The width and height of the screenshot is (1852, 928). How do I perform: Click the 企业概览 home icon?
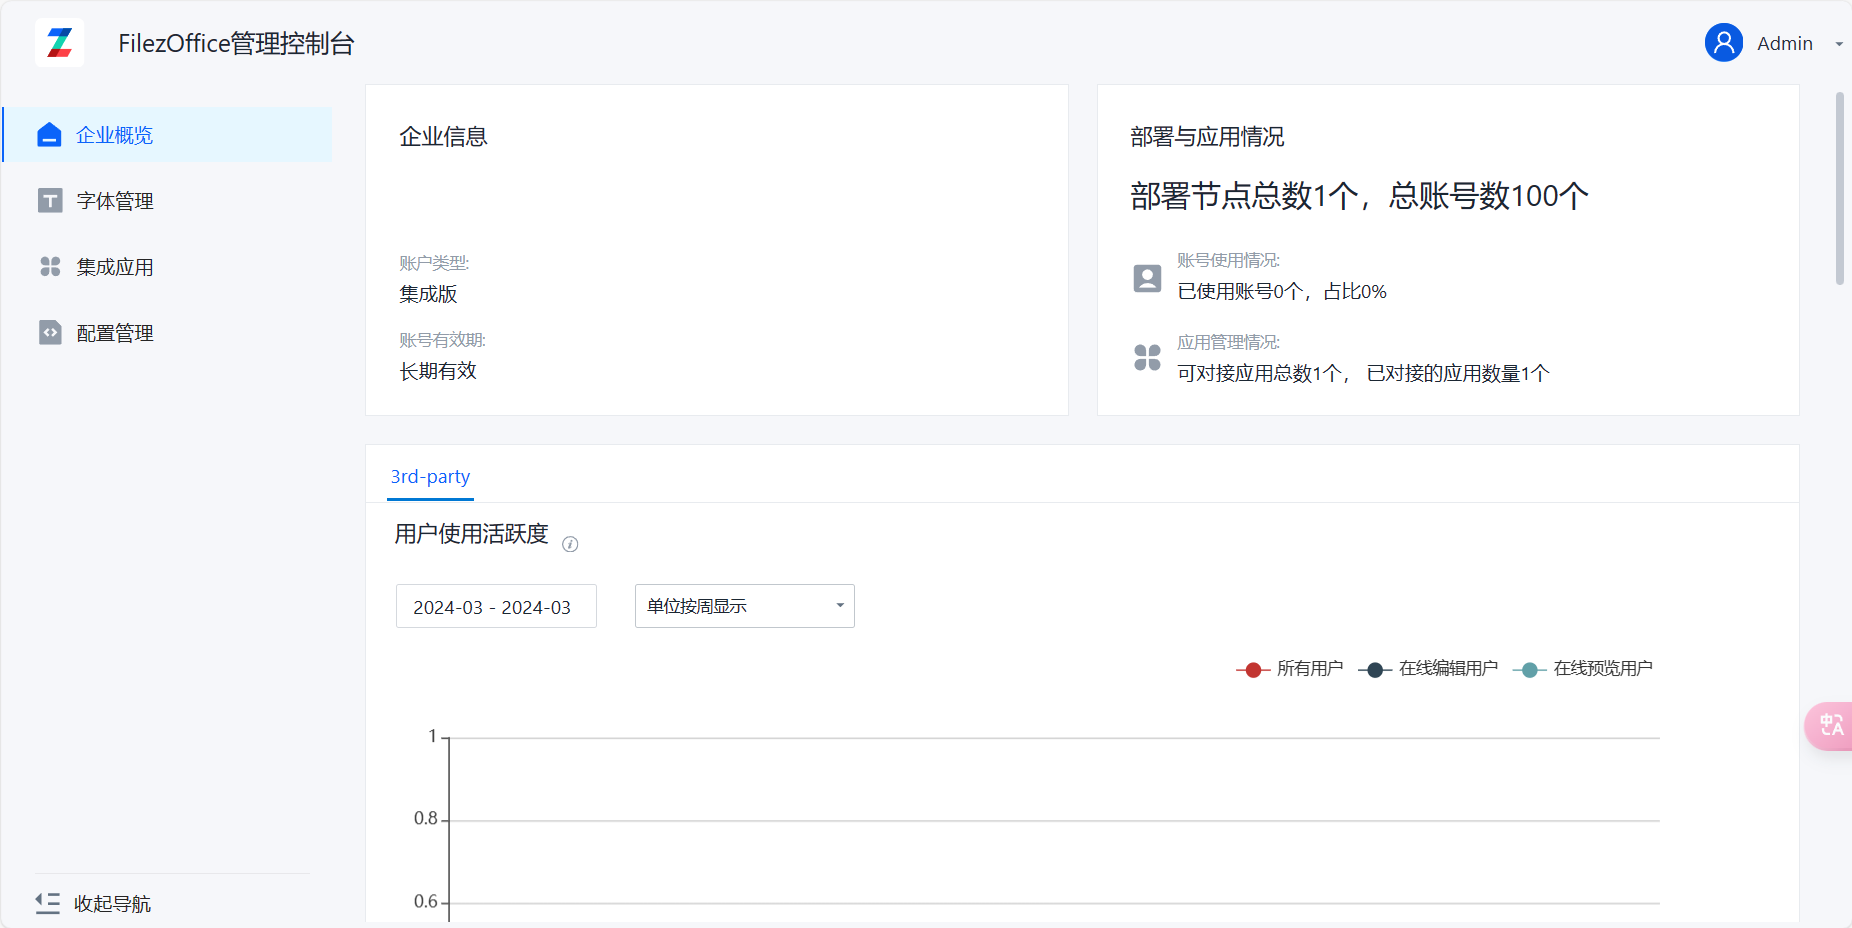tap(49, 135)
